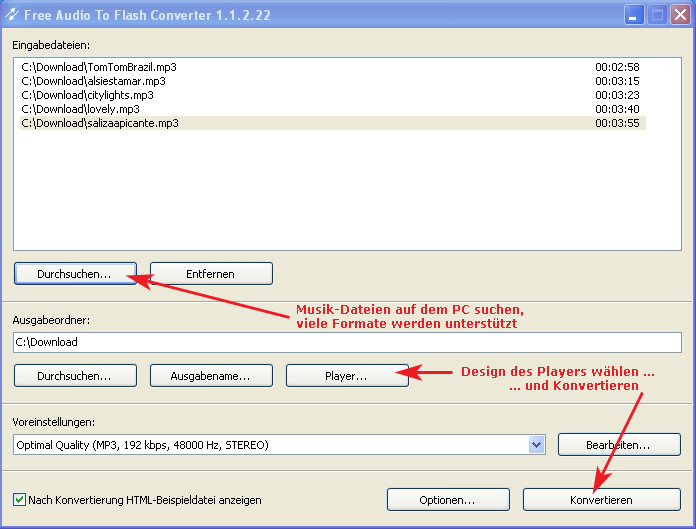
Task: Click Durchsuchen below the output folder field
Action: click(x=75, y=376)
